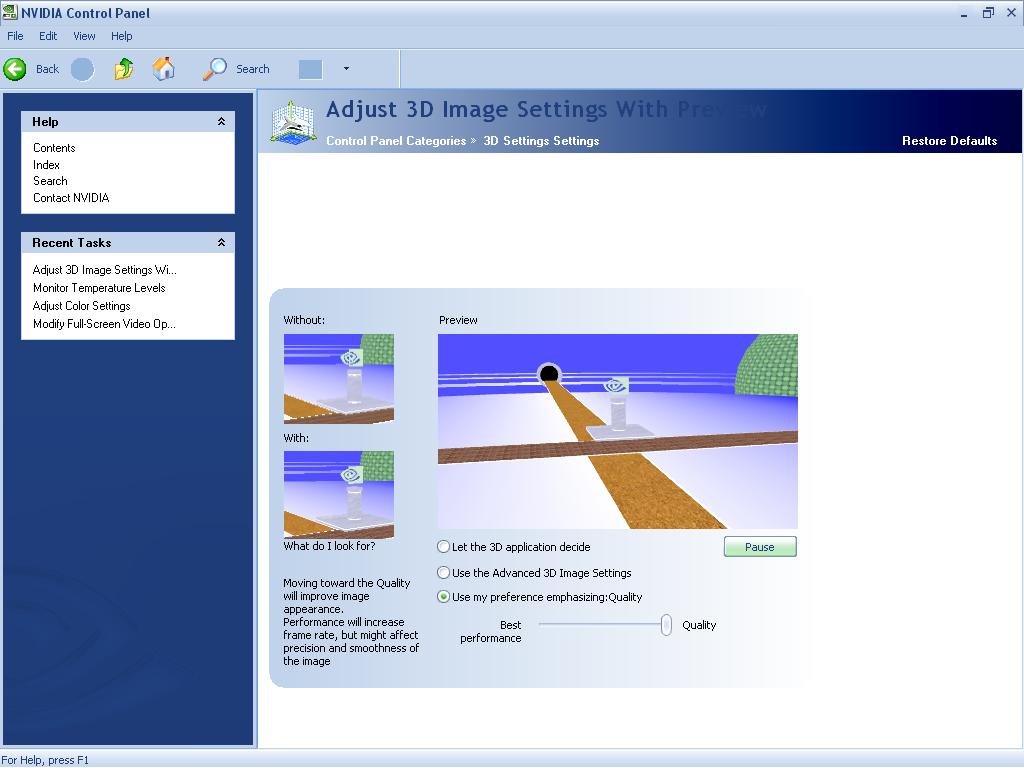The height and width of the screenshot is (768, 1024).
Task: Open the Help menu
Action: [x=121, y=36]
